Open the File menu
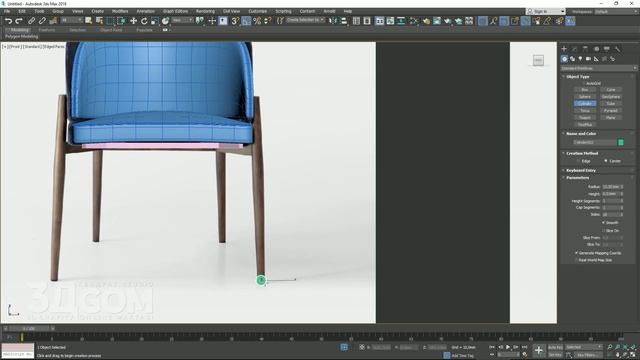This screenshot has width=640, height=360. tap(7, 11)
